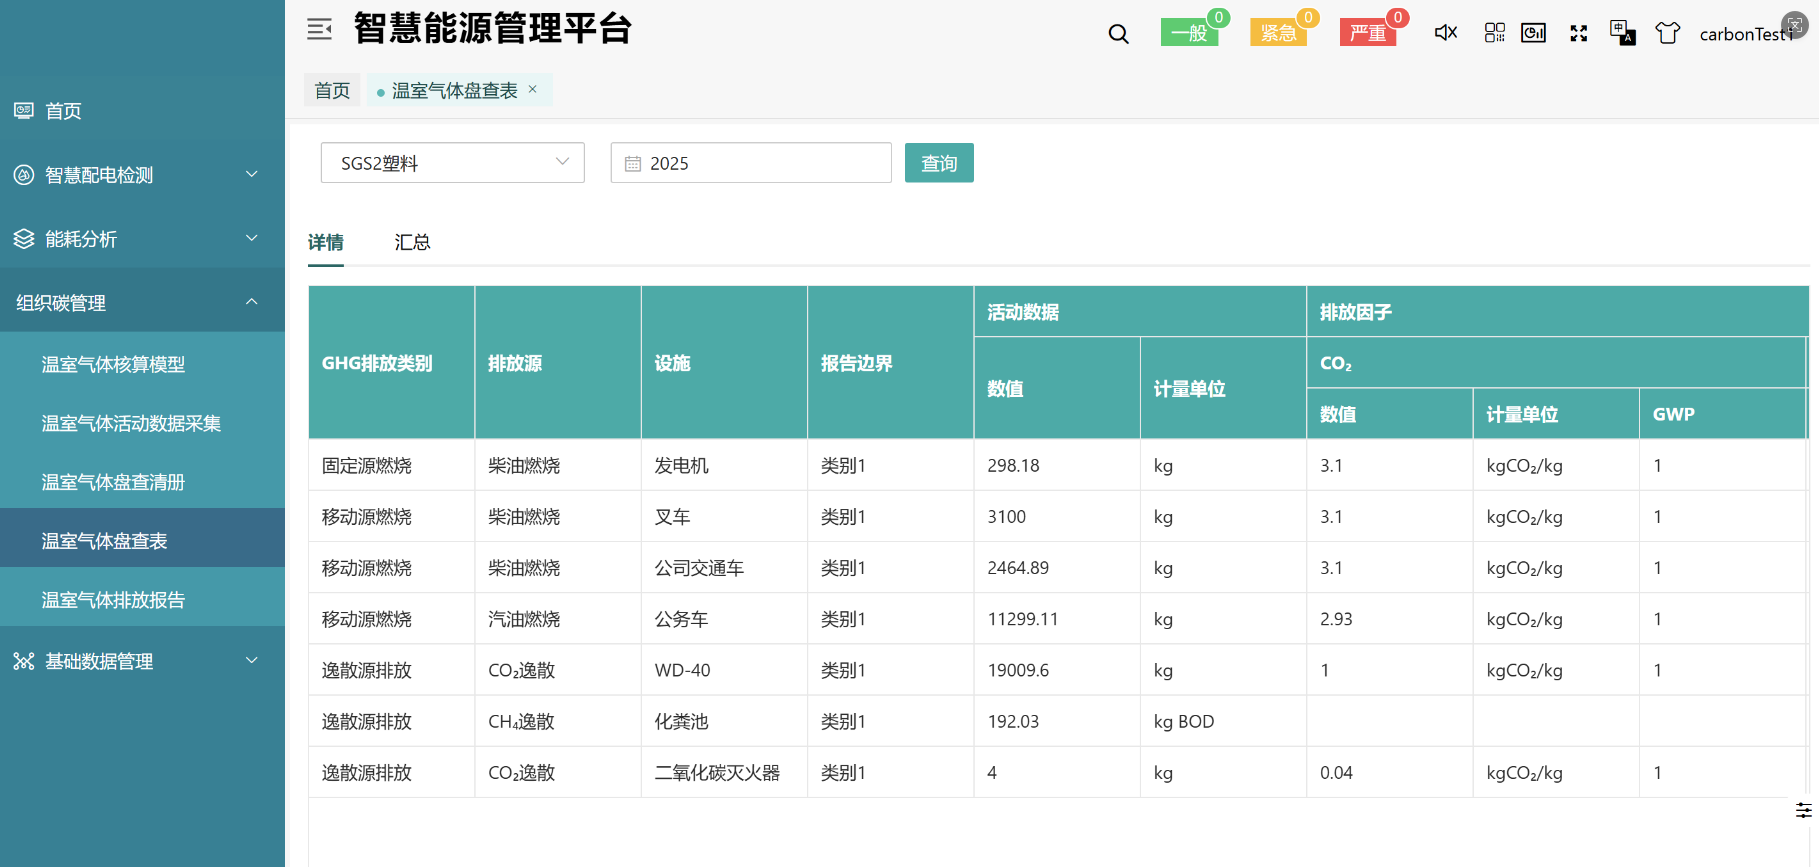Open the QR code icon
The height and width of the screenshot is (867, 1819).
1495,33
